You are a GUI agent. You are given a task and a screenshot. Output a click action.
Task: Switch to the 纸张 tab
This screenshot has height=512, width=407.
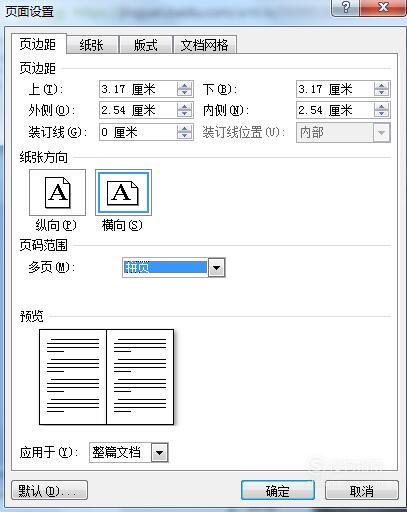[x=92, y=45]
